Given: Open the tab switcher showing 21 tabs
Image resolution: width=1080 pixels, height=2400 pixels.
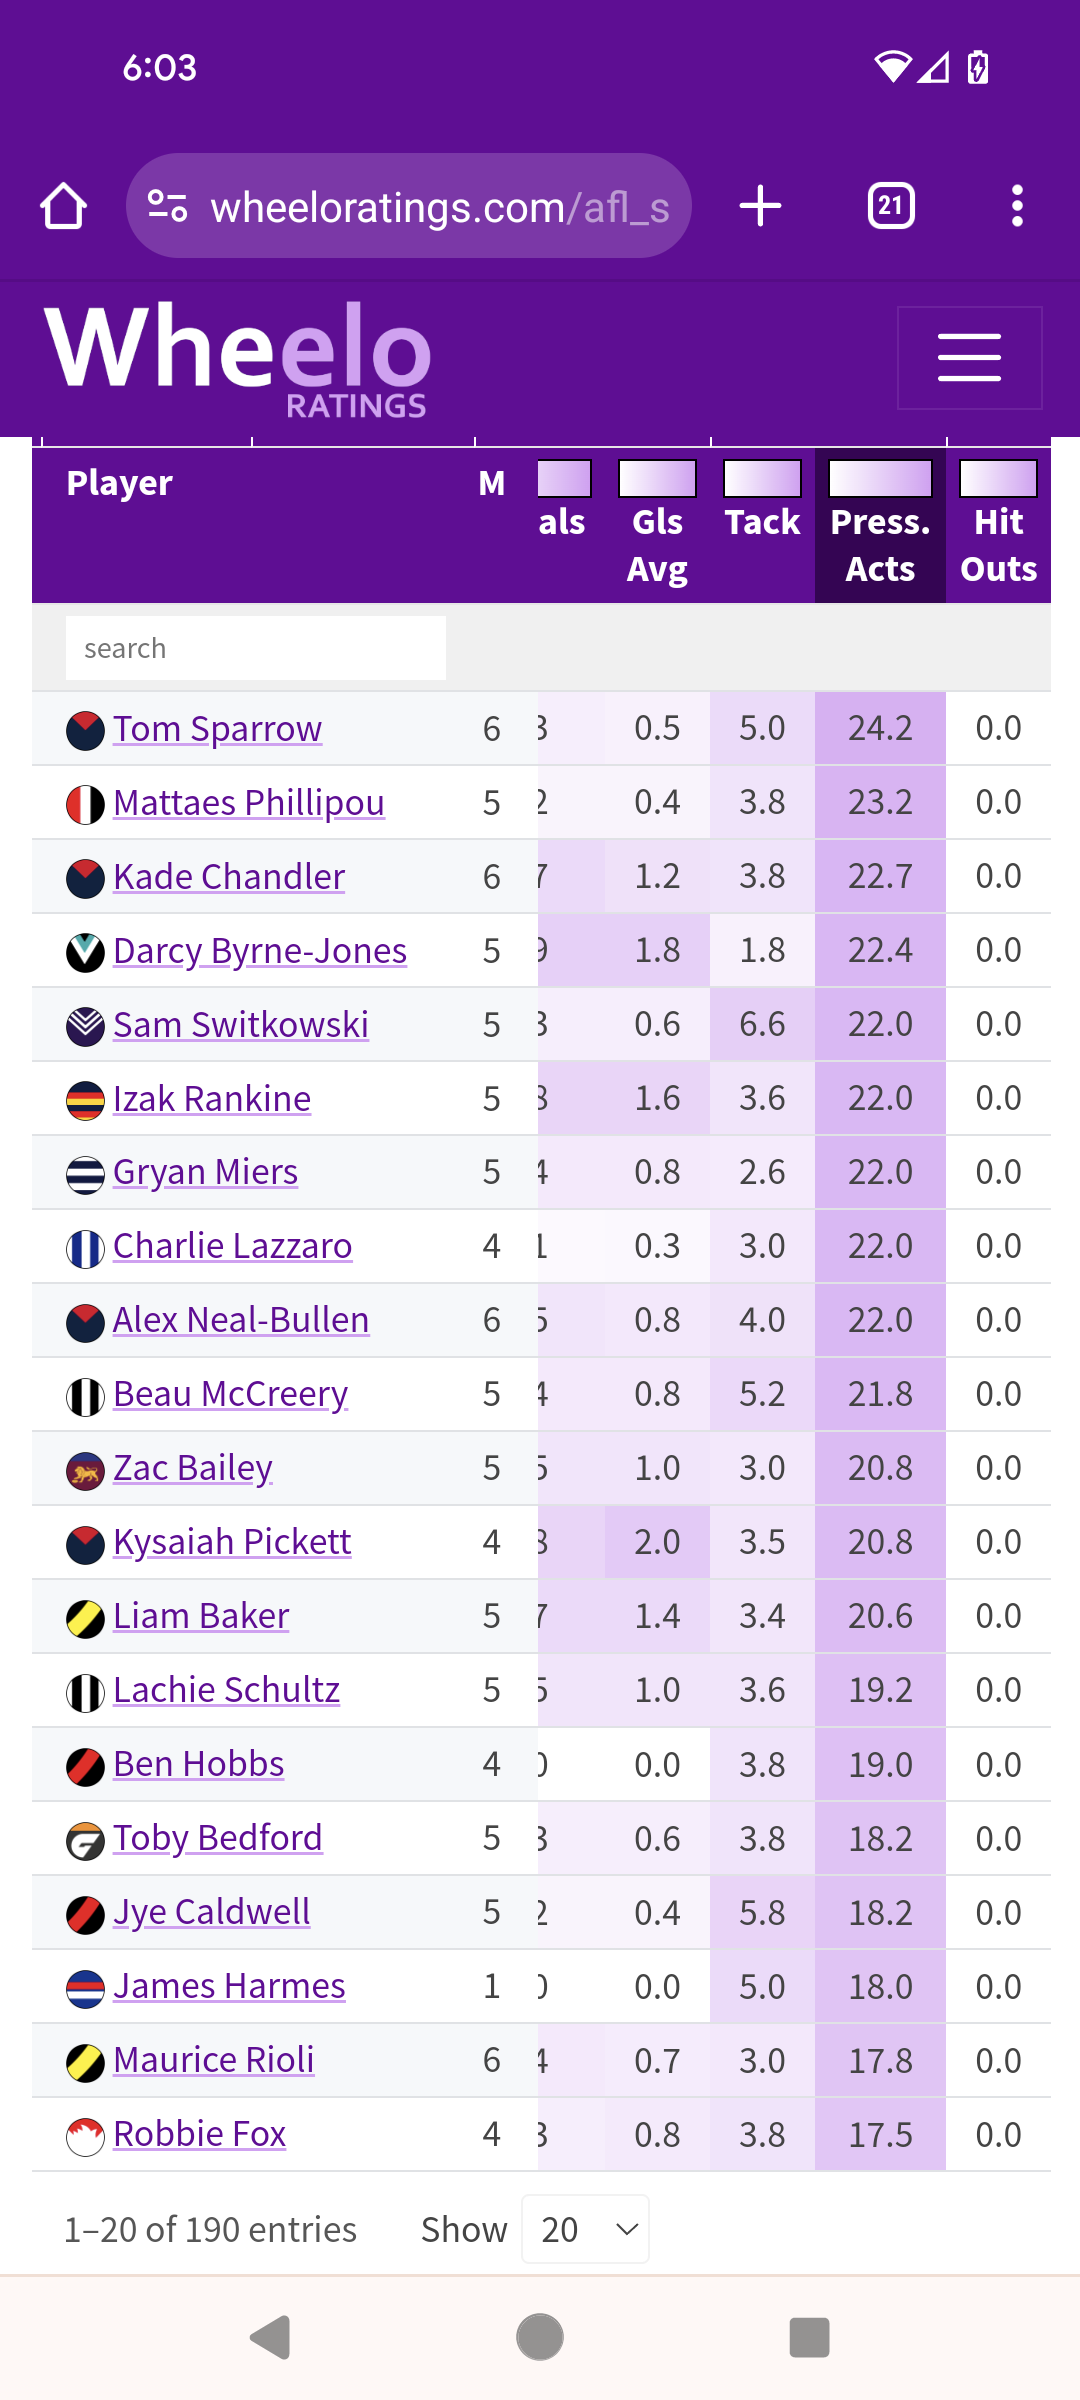Looking at the screenshot, I should (x=891, y=206).
